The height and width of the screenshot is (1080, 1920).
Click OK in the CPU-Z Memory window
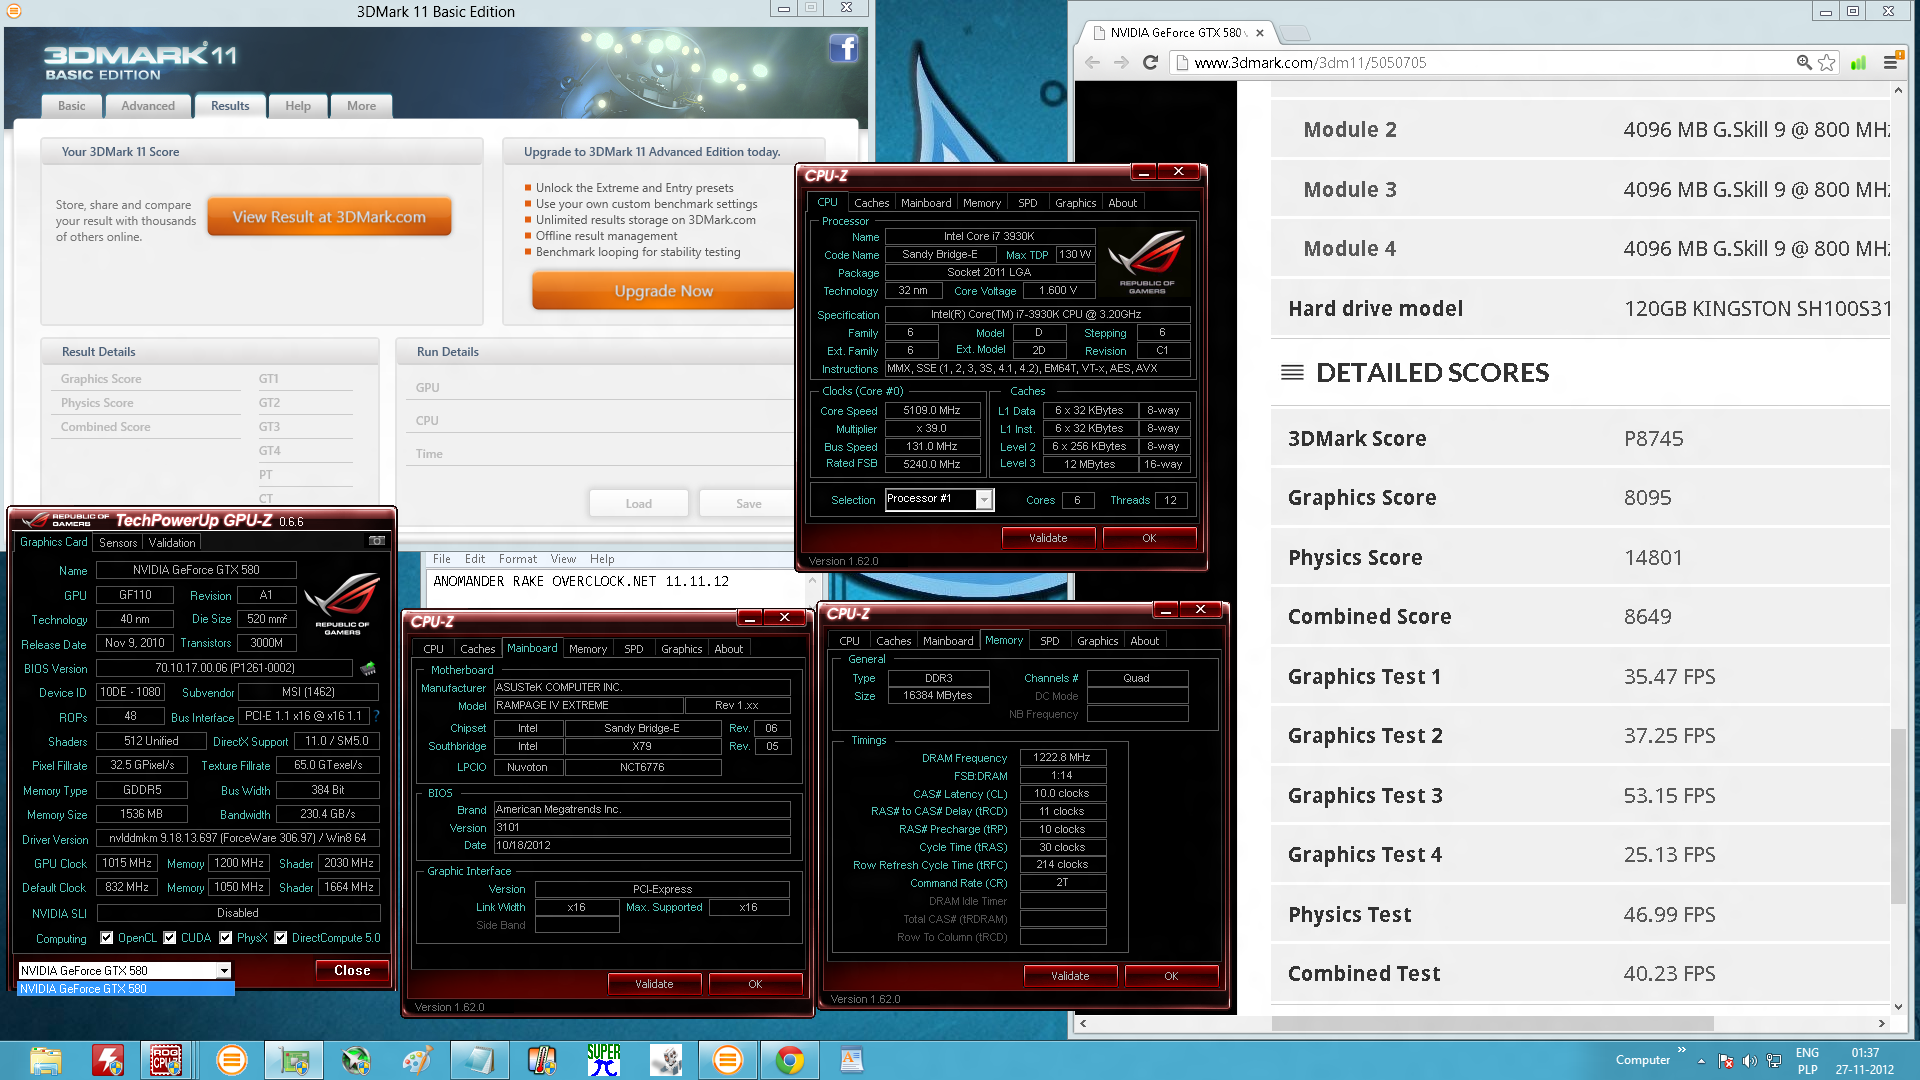pos(1171,976)
